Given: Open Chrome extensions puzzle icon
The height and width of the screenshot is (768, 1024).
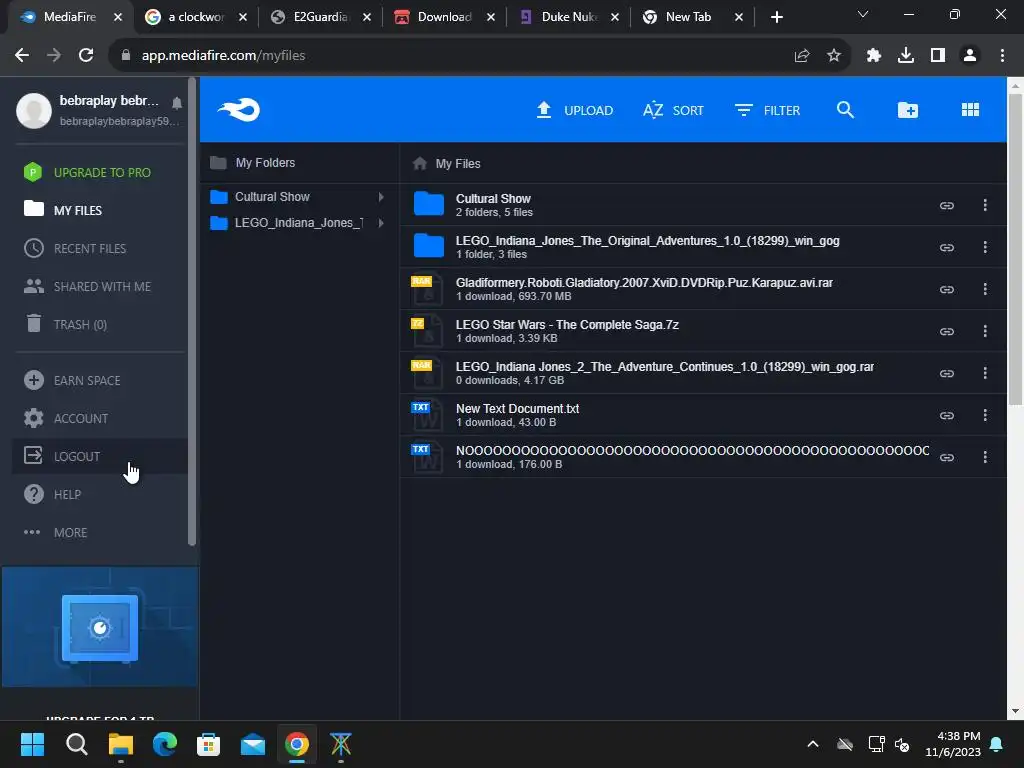Looking at the screenshot, I should click(x=873, y=56).
